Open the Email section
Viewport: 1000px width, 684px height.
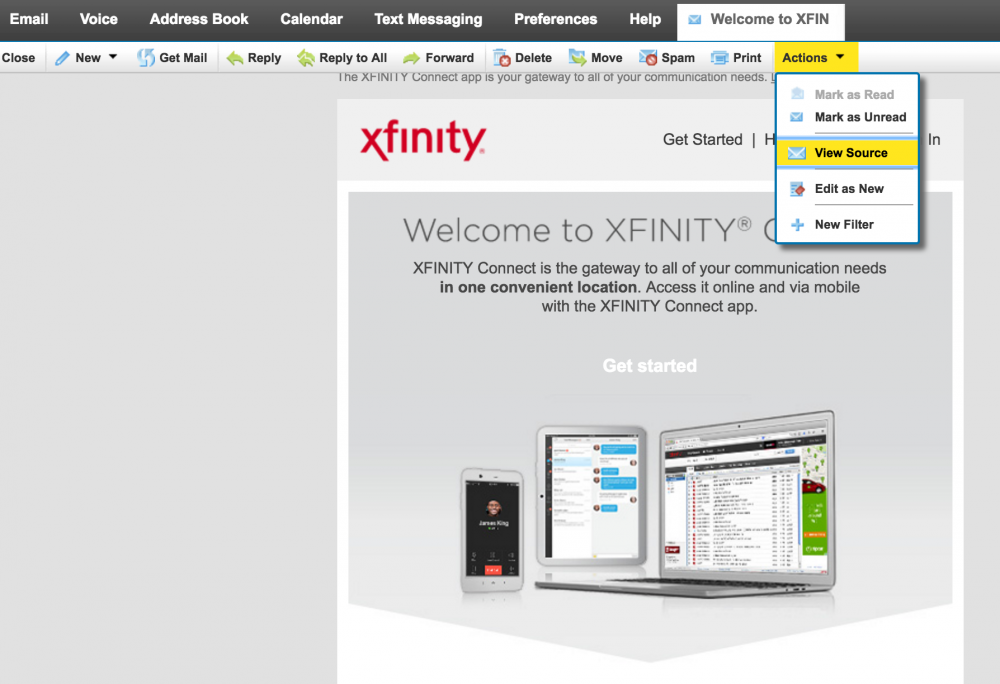[x=29, y=19]
